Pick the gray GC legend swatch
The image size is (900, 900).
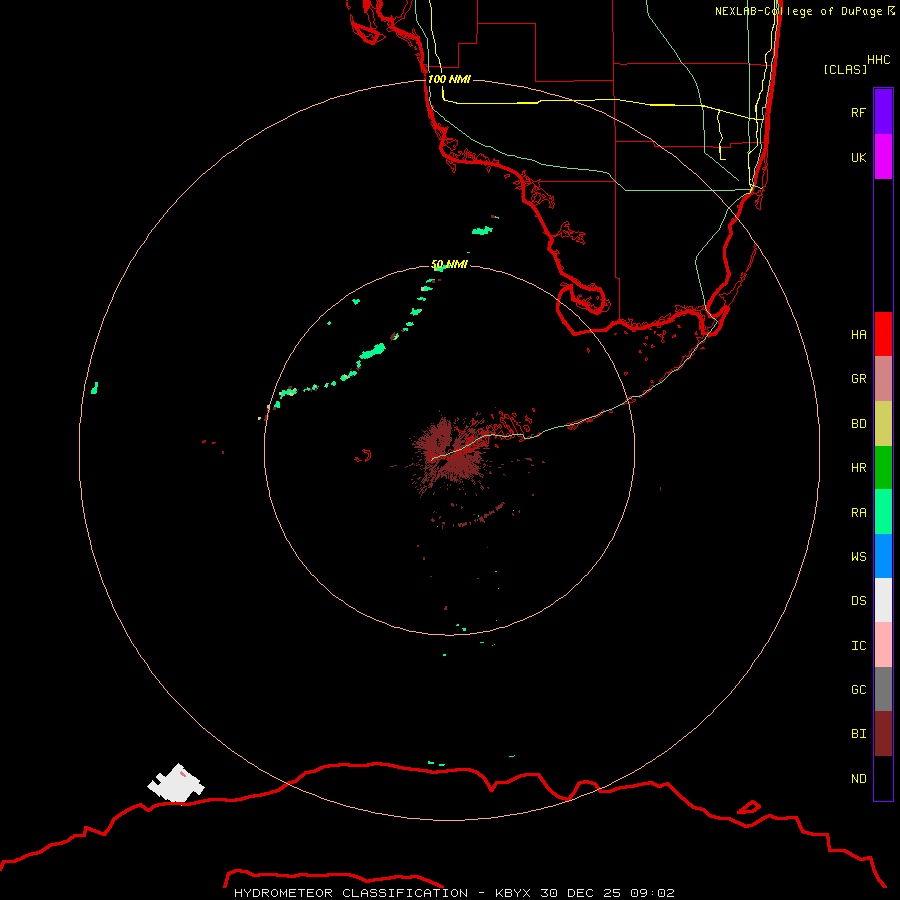click(883, 689)
